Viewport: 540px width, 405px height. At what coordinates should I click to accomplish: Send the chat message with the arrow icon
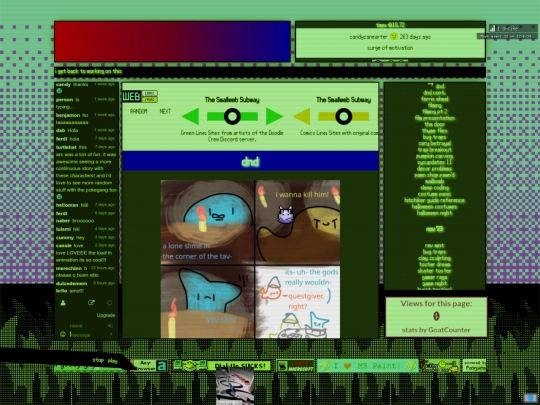click(111, 334)
